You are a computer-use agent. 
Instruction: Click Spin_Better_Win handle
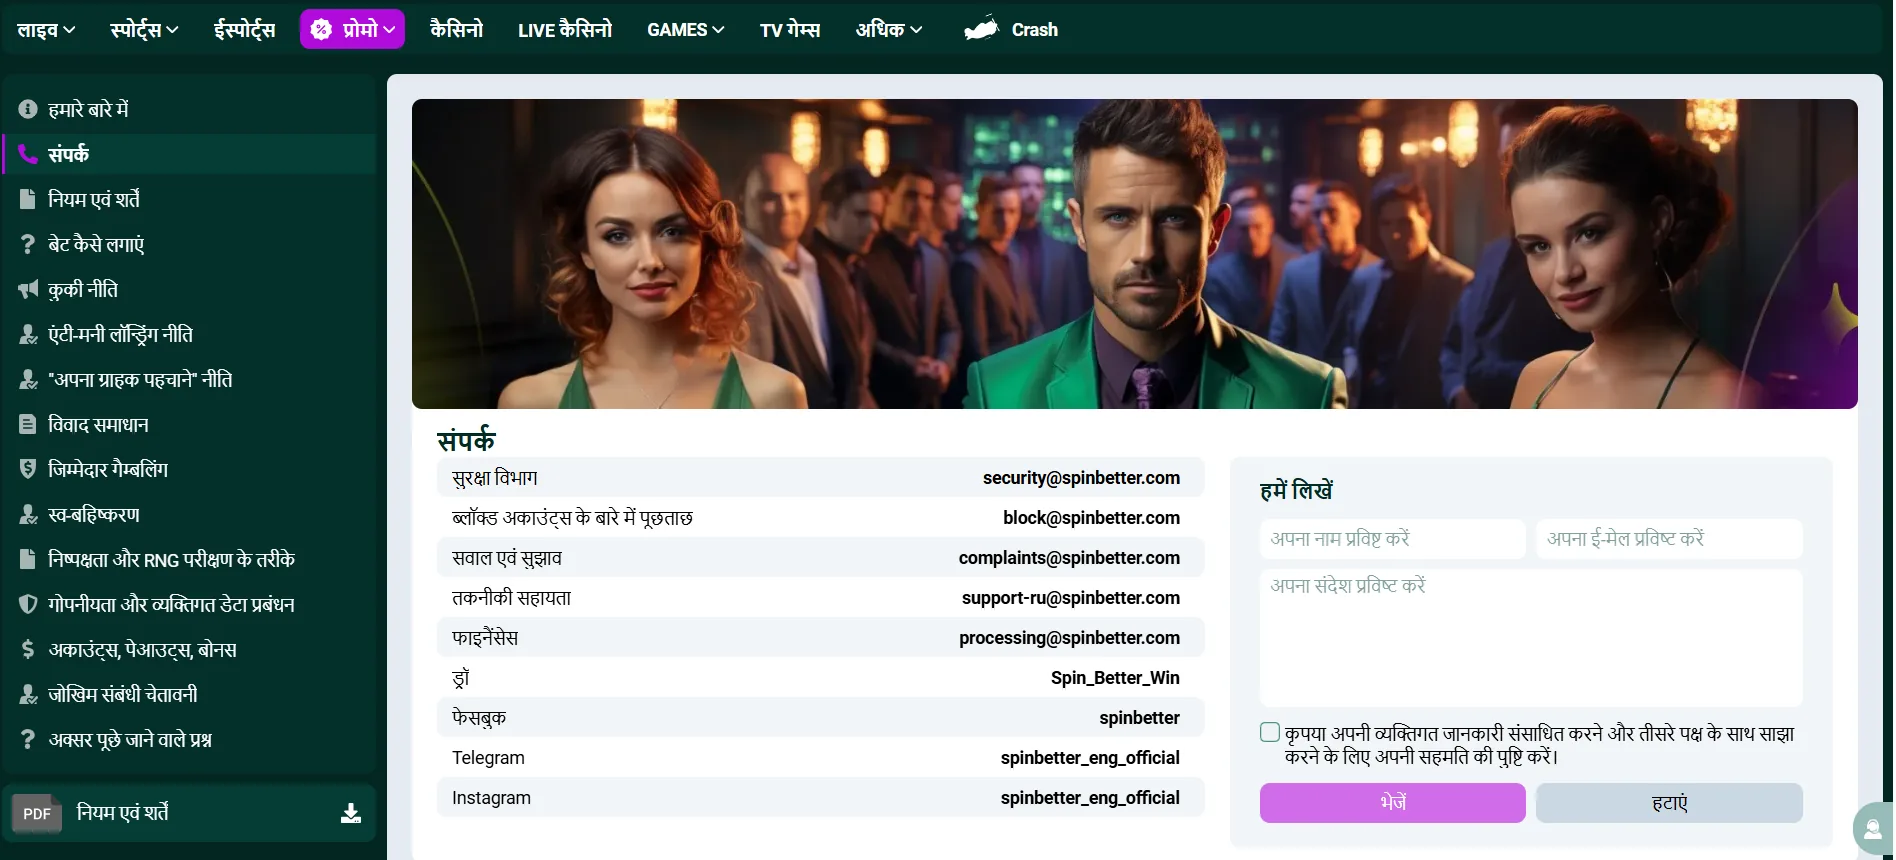1115,678
